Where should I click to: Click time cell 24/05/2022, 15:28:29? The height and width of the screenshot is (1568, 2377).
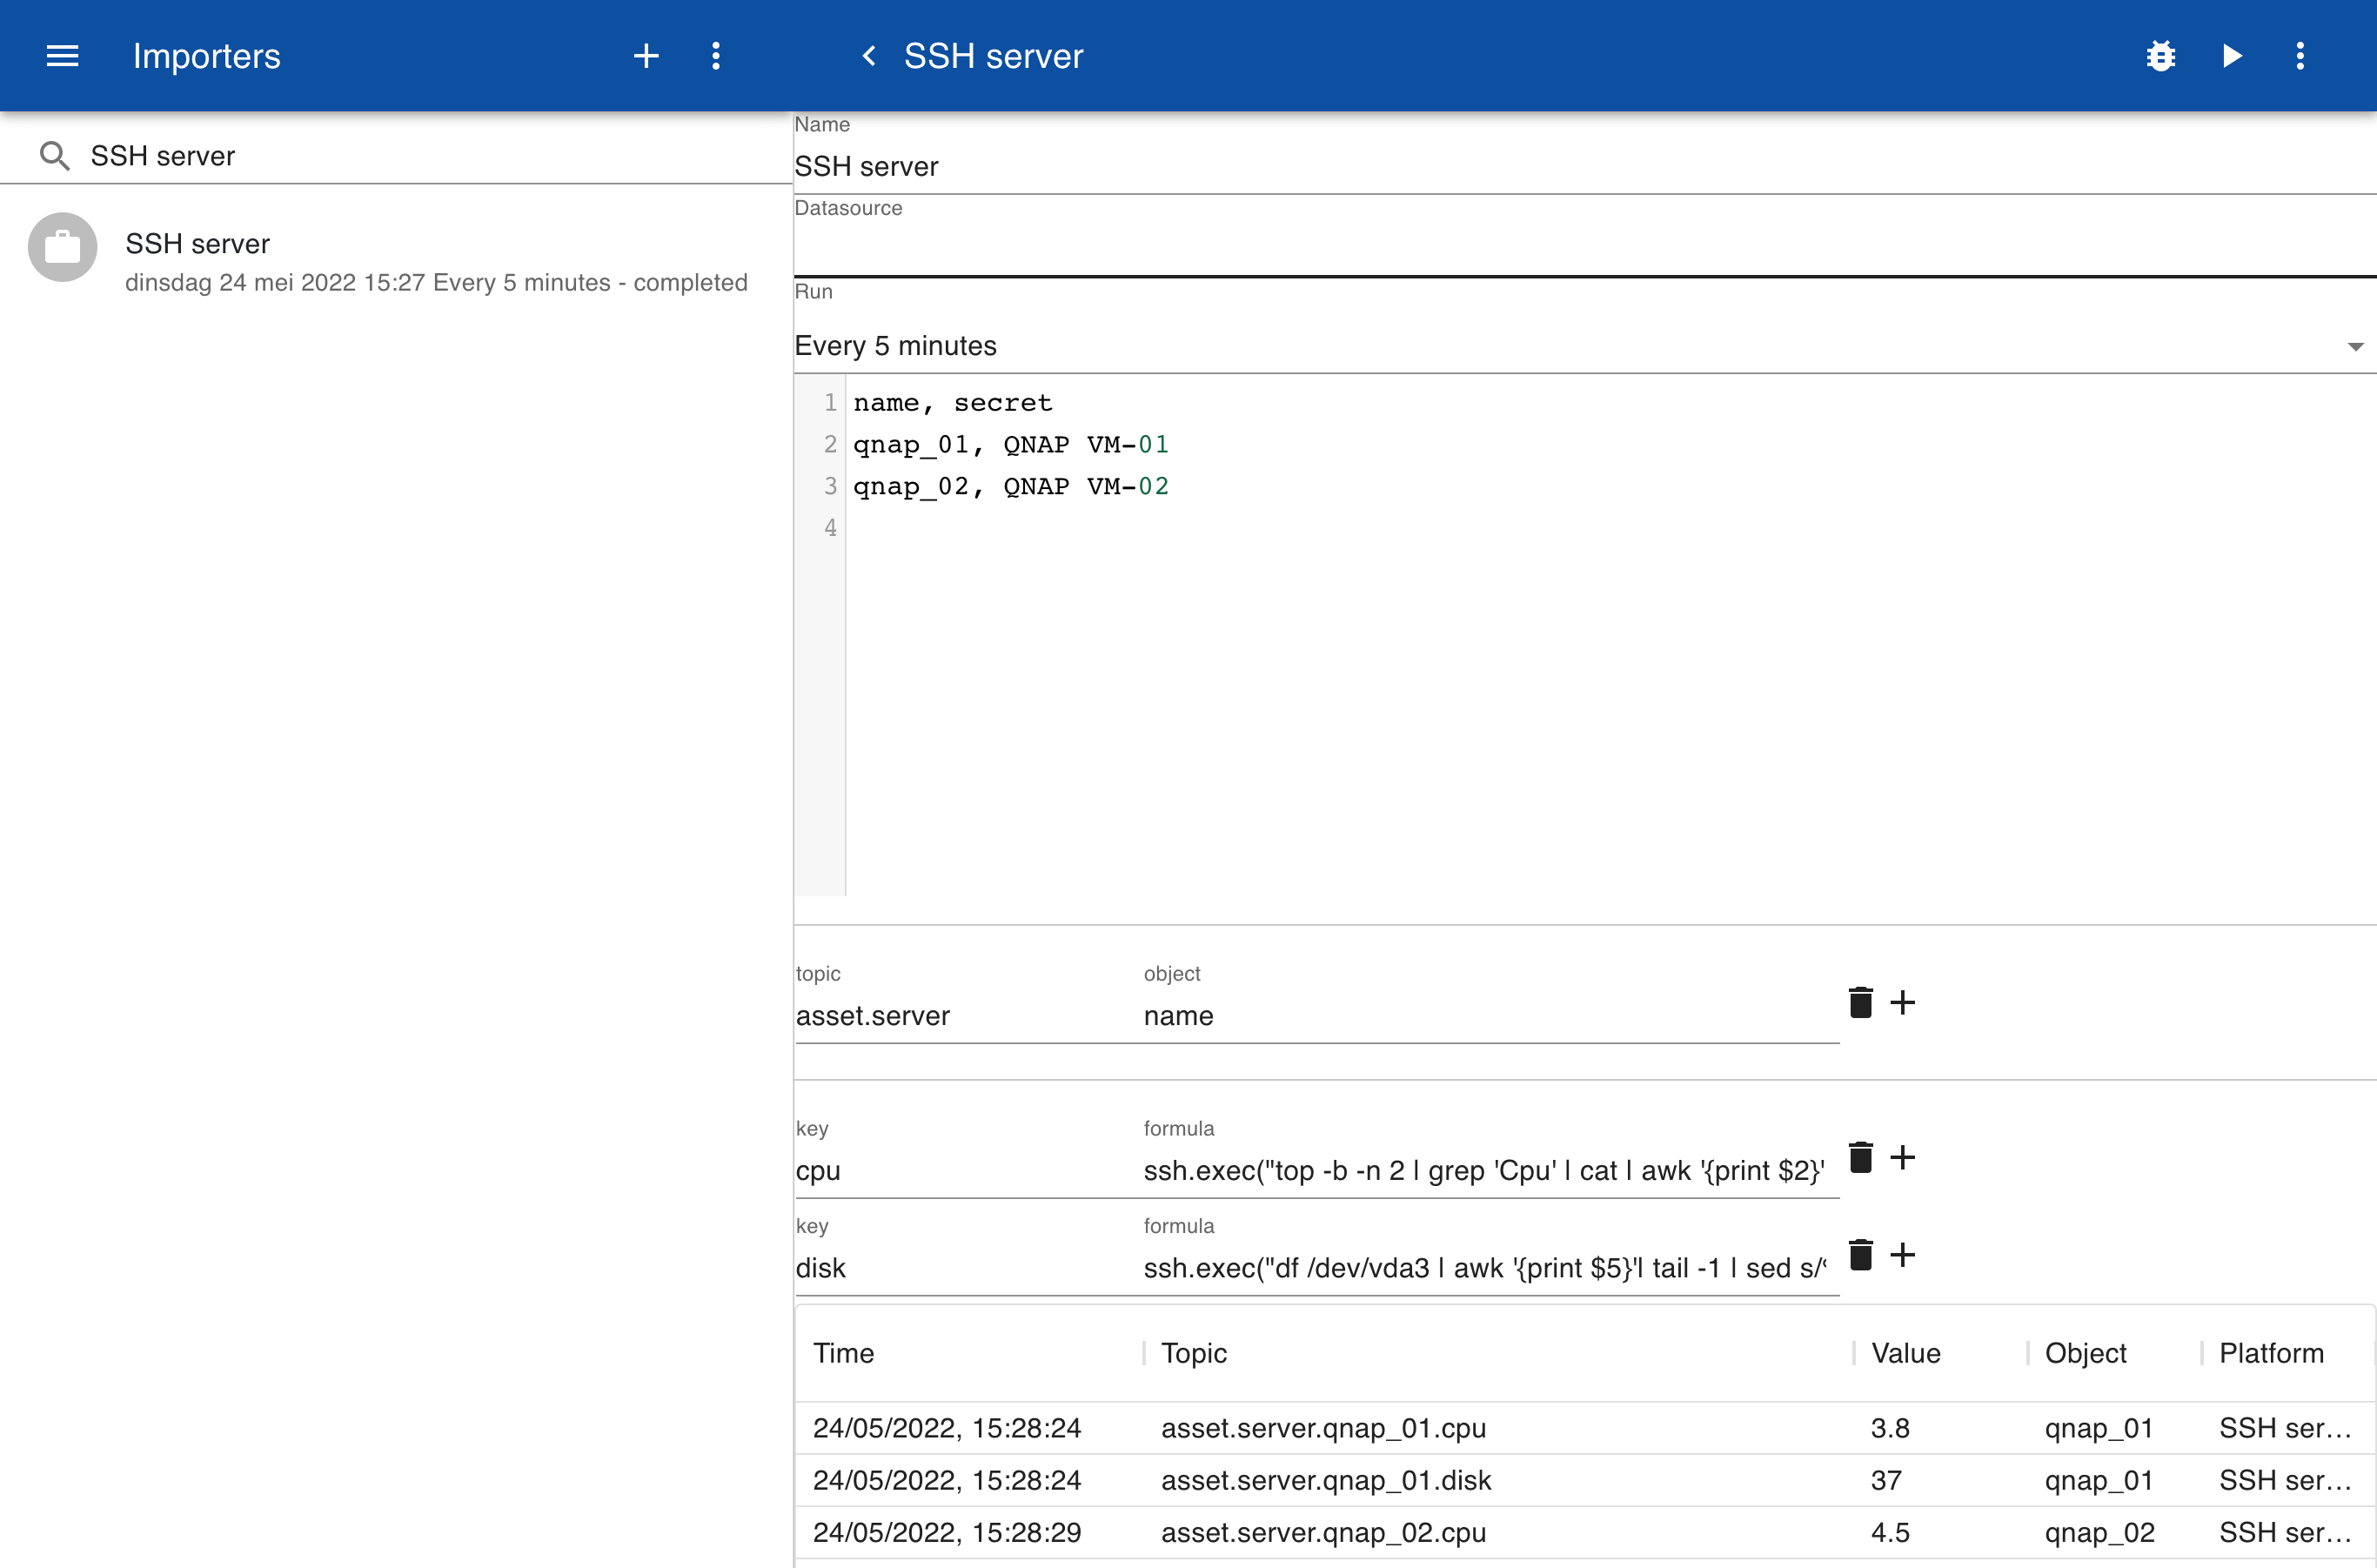947,1532
